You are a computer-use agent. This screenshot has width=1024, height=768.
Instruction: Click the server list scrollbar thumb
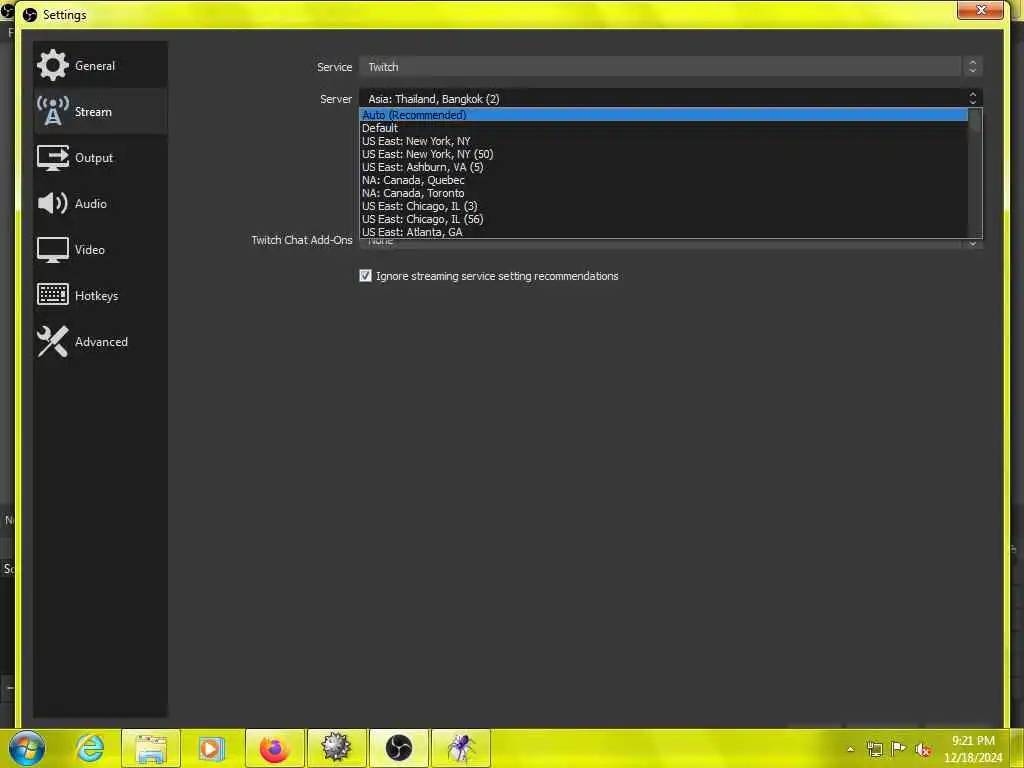tap(975, 121)
